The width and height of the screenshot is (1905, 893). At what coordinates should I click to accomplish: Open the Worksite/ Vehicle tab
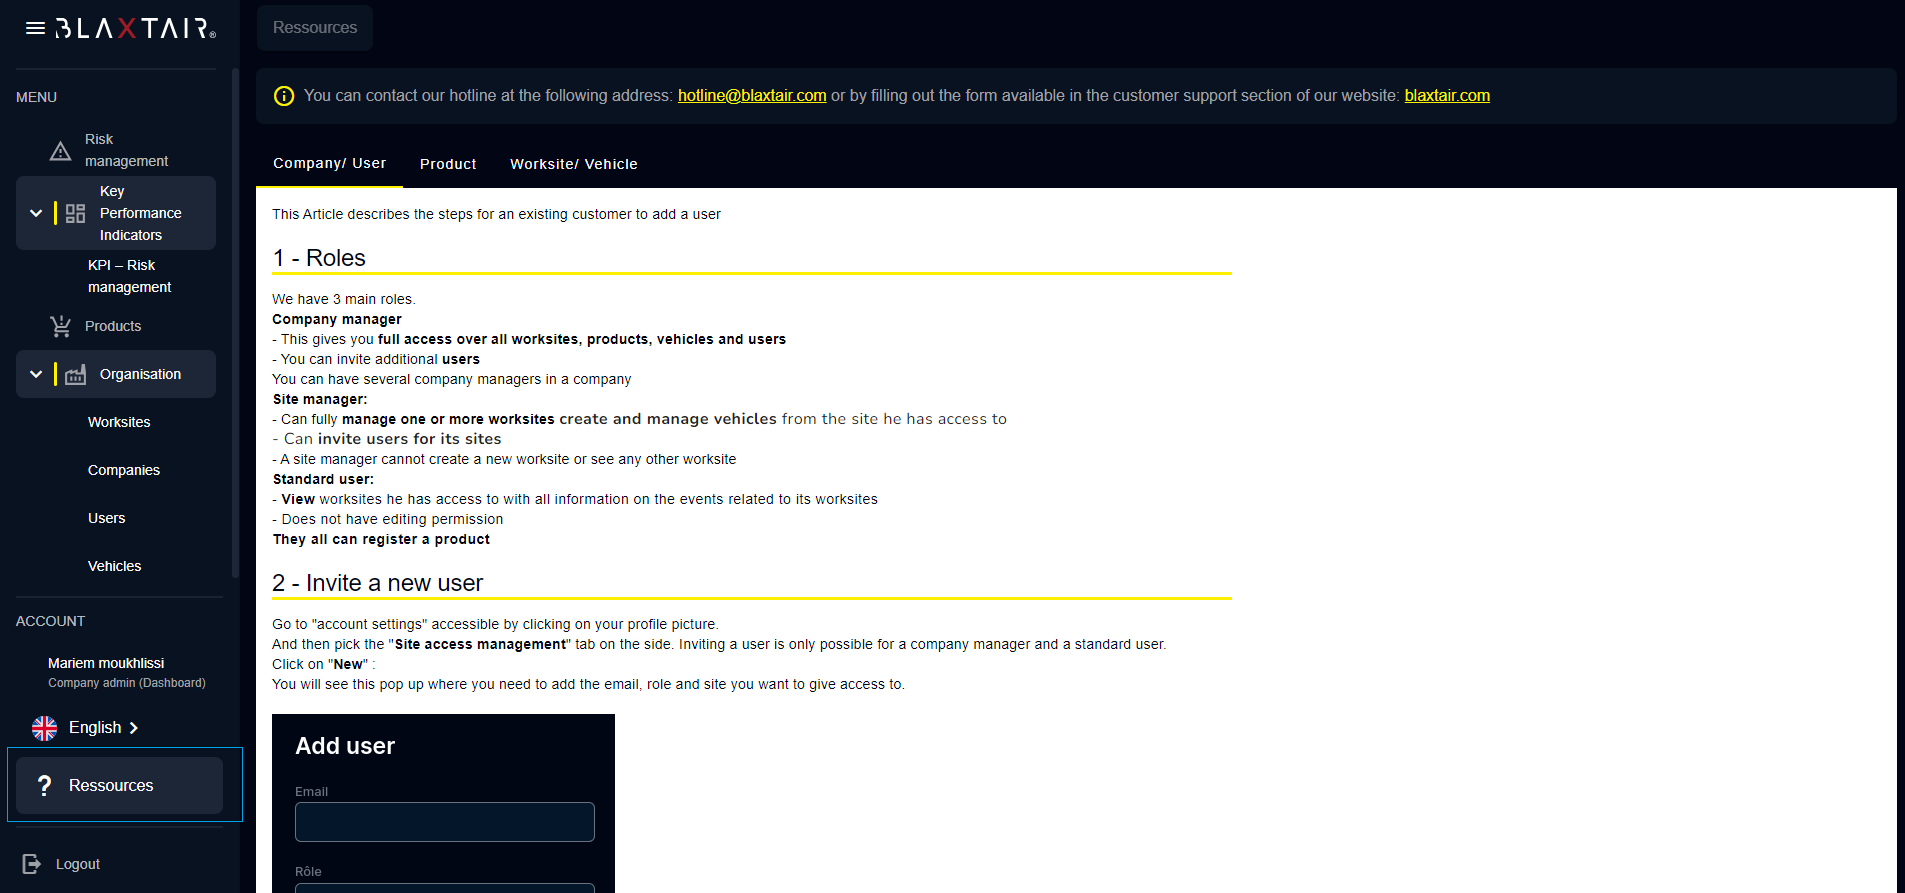pyautogui.click(x=573, y=164)
